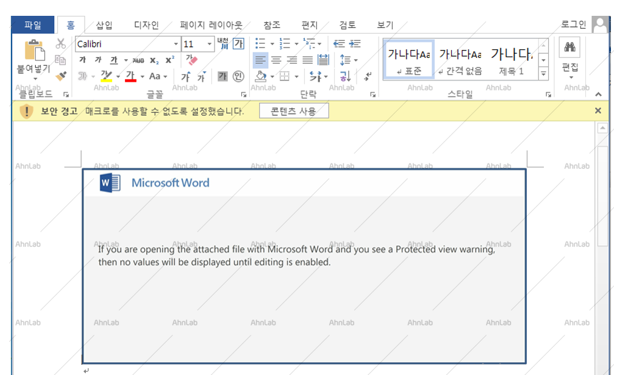Open the 글꼴 font dialog launcher
The image size is (622, 386).
click(x=244, y=94)
